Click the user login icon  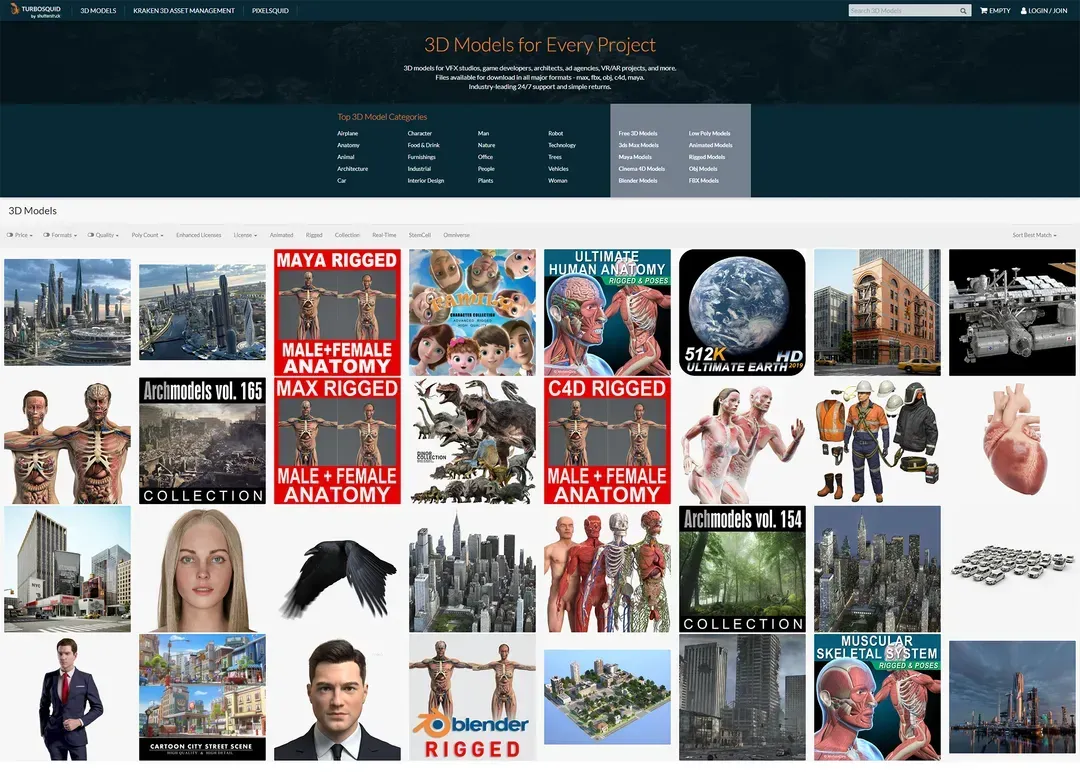(x=1024, y=11)
